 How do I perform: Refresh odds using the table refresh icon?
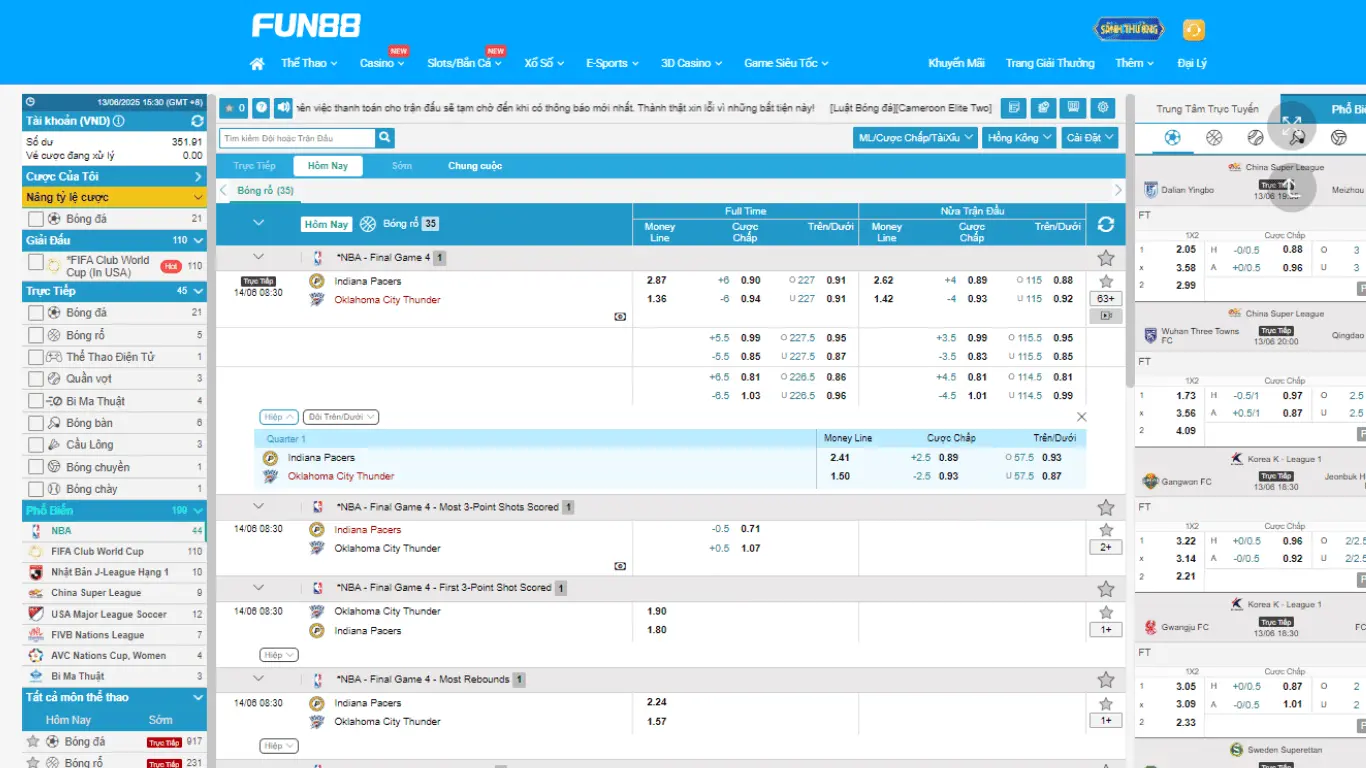coord(1105,225)
